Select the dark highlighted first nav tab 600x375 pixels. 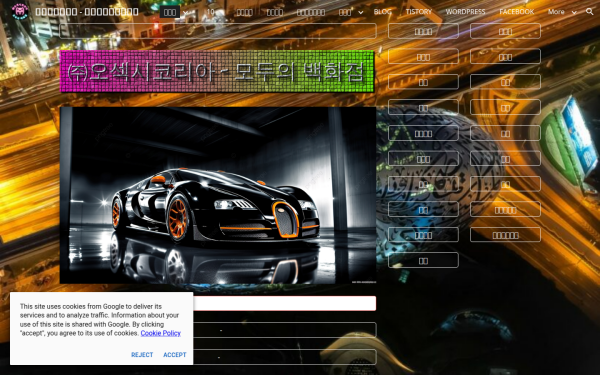click(x=170, y=12)
